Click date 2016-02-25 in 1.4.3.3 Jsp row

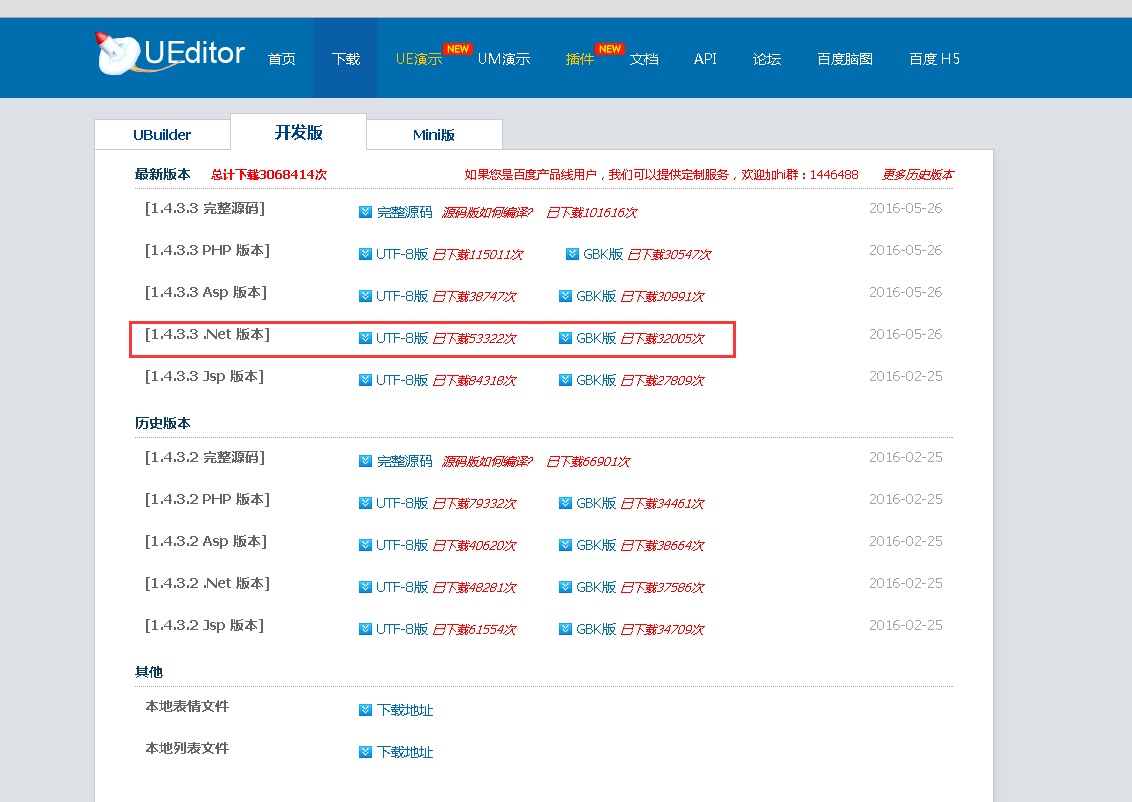pyautogui.click(x=905, y=376)
